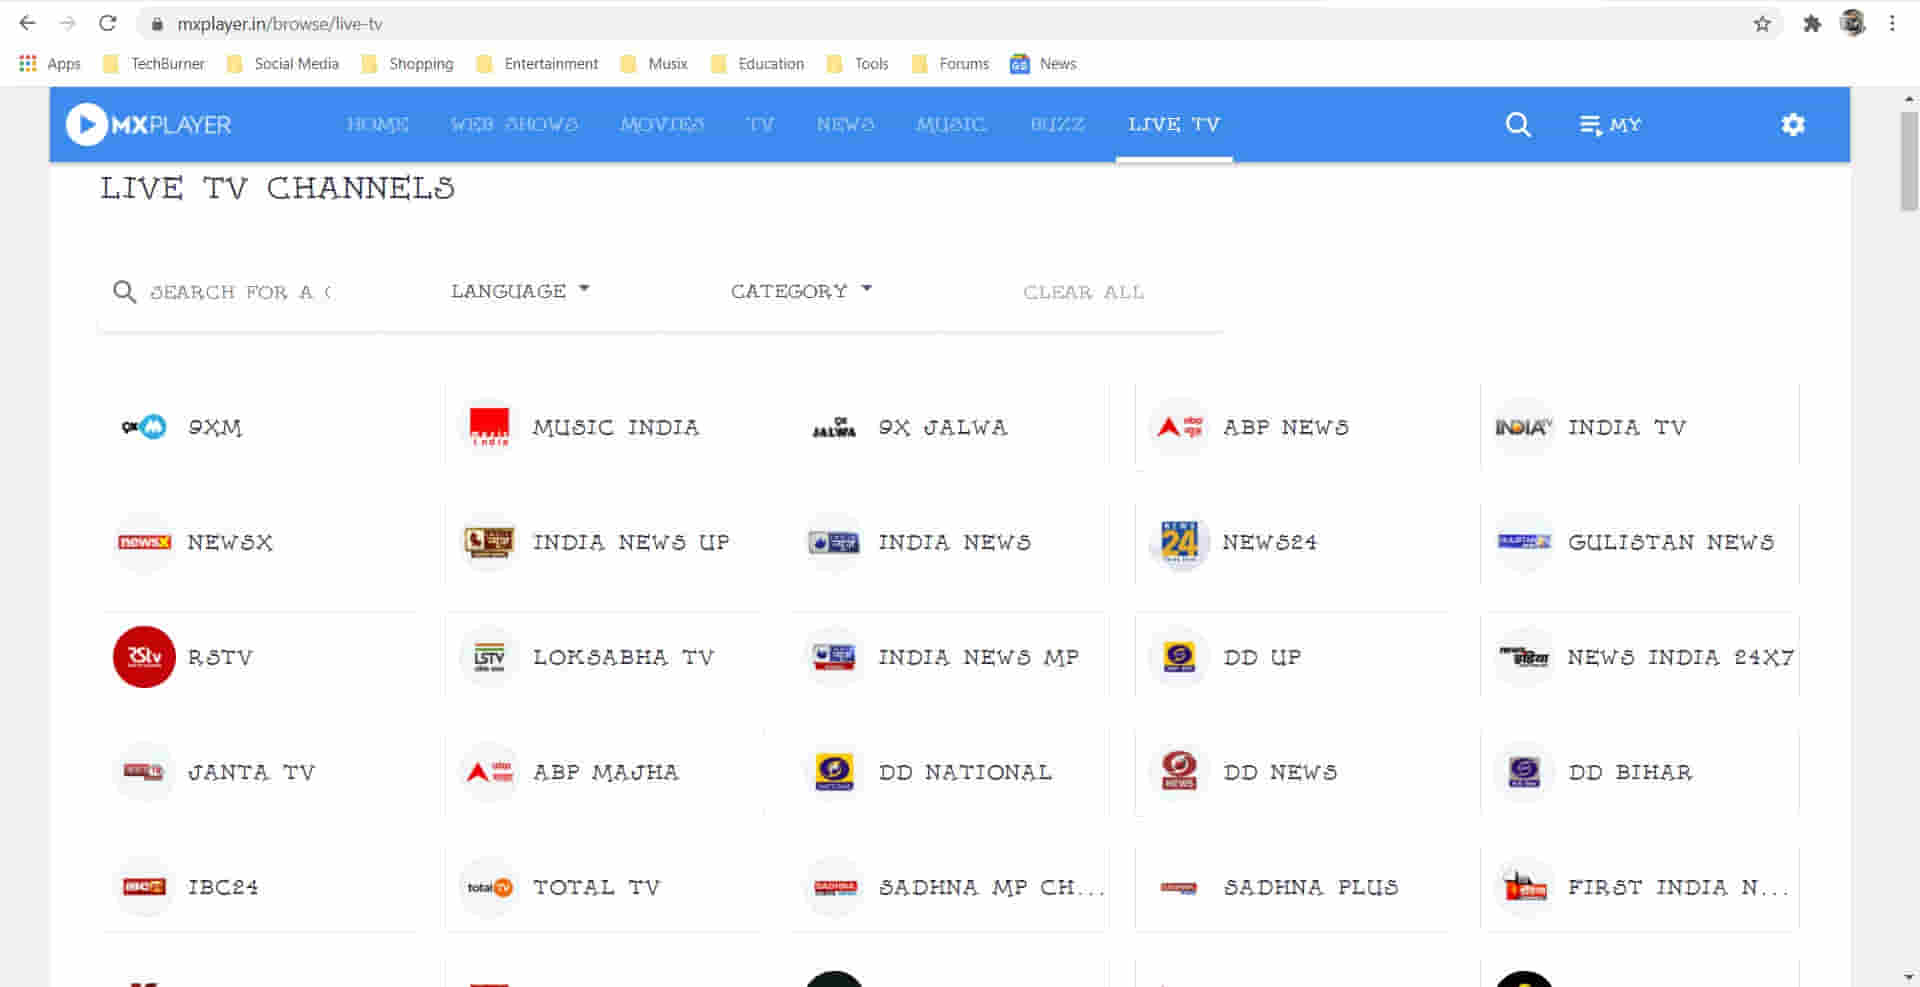Viewport: 1920px width, 987px height.
Task: Click the DD National logo
Action: (x=834, y=772)
